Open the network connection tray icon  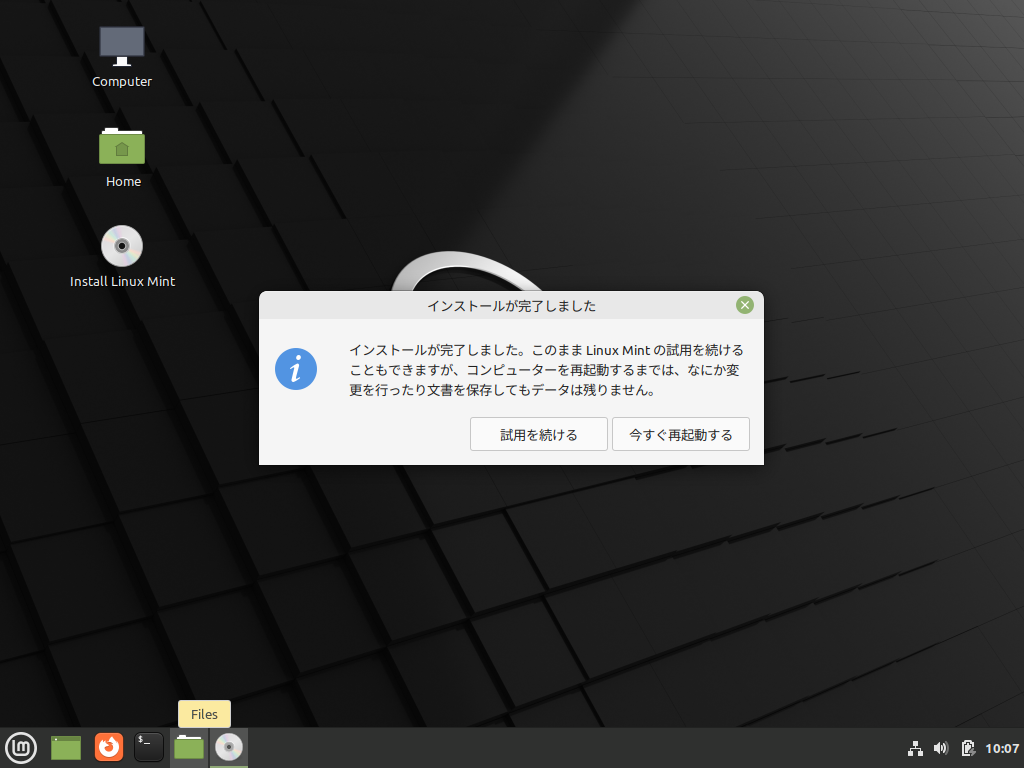click(x=916, y=748)
